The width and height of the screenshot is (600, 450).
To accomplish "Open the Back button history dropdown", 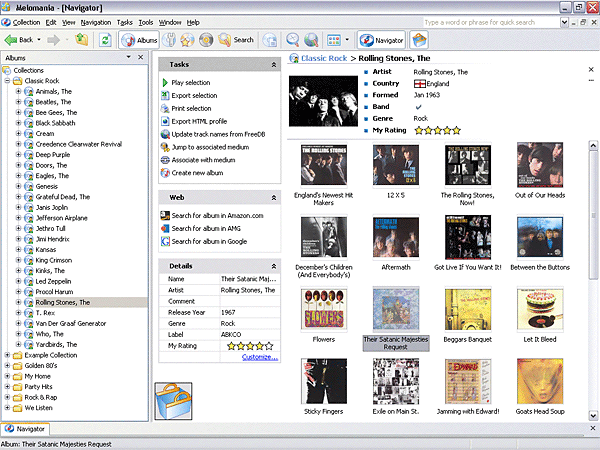I will pyautogui.click(x=39, y=40).
